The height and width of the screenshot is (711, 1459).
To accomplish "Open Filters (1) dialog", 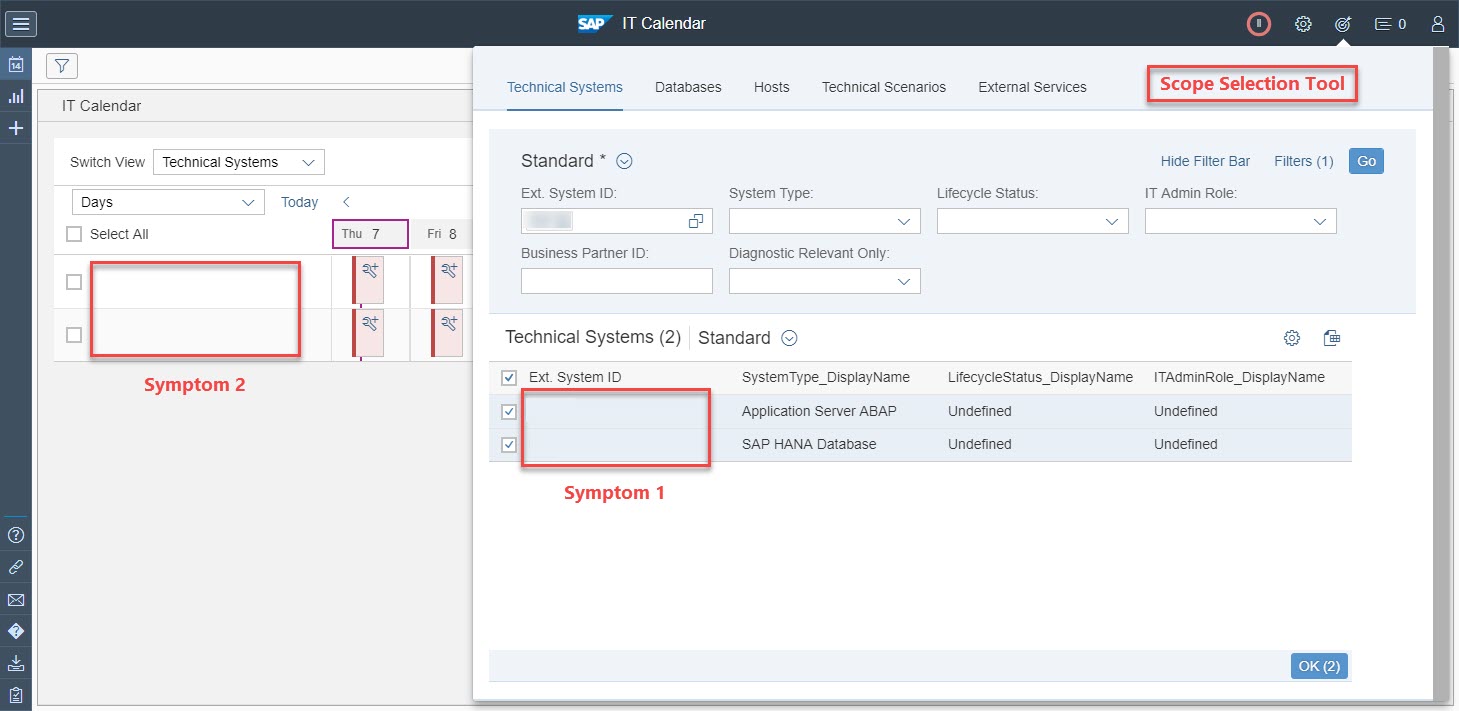I will click(x=1304, y=161).
